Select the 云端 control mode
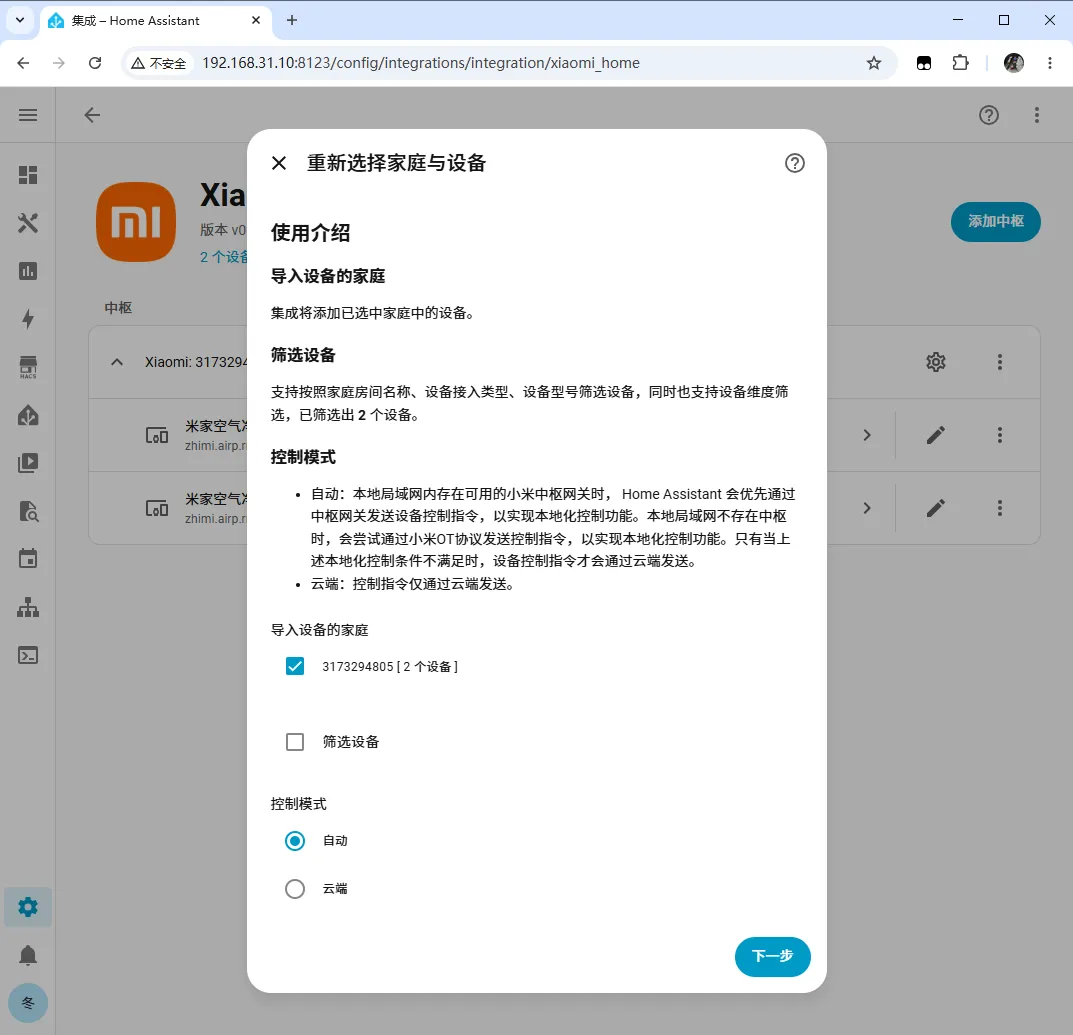This screenshot has width=1073, height=1035. (295, 889)
